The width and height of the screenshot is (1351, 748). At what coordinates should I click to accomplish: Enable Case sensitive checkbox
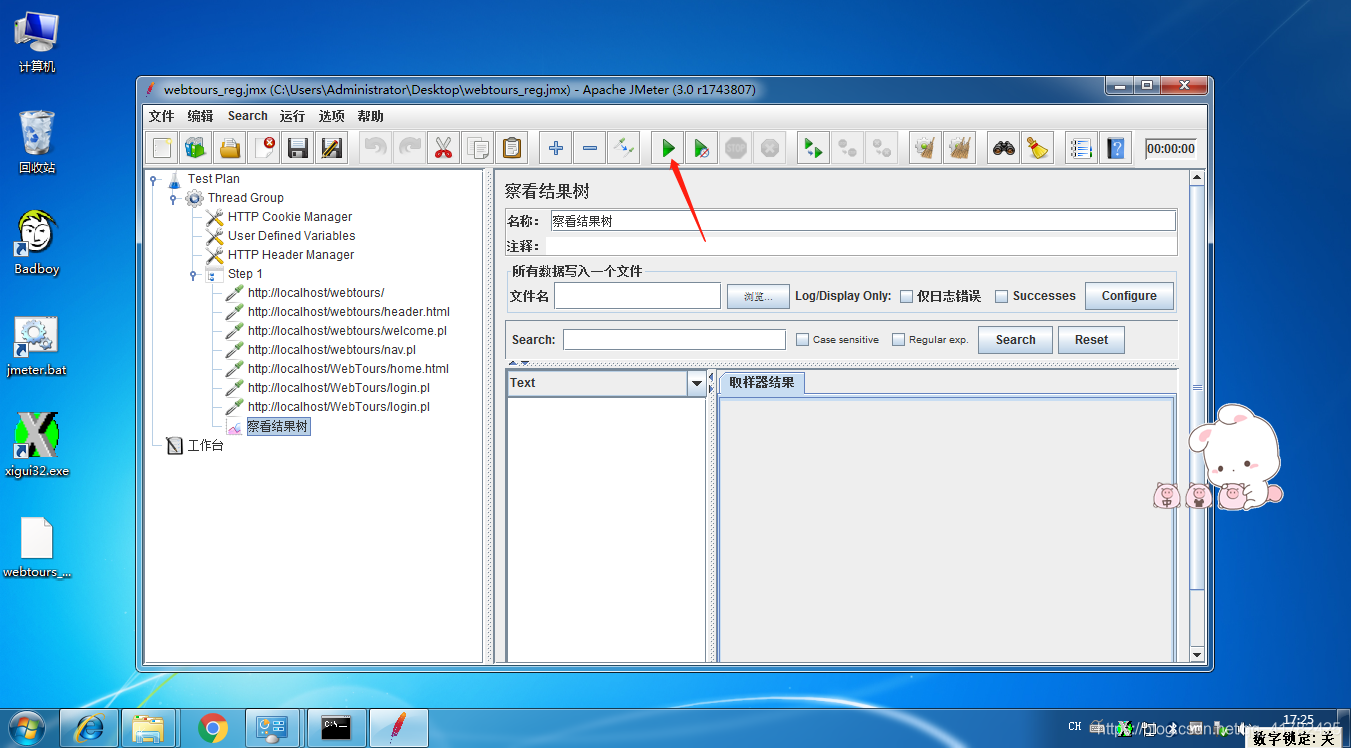pos(802,340)
